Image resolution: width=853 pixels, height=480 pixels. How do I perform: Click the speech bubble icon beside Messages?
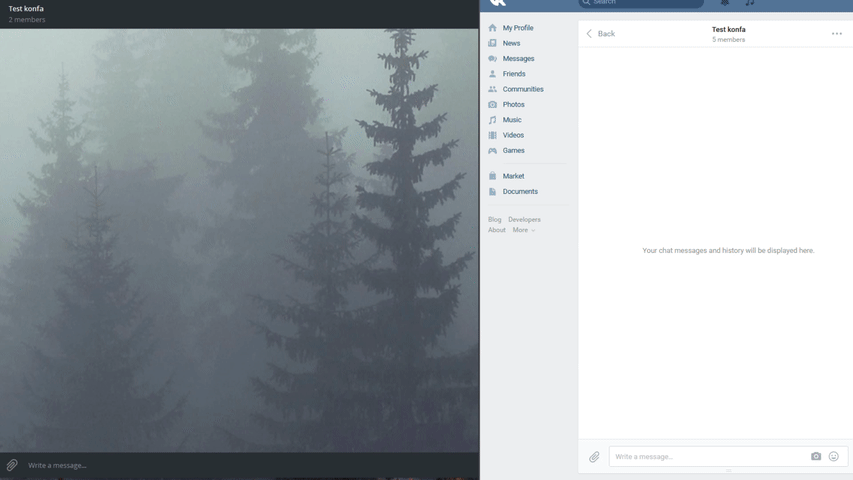tap(492, 58)
